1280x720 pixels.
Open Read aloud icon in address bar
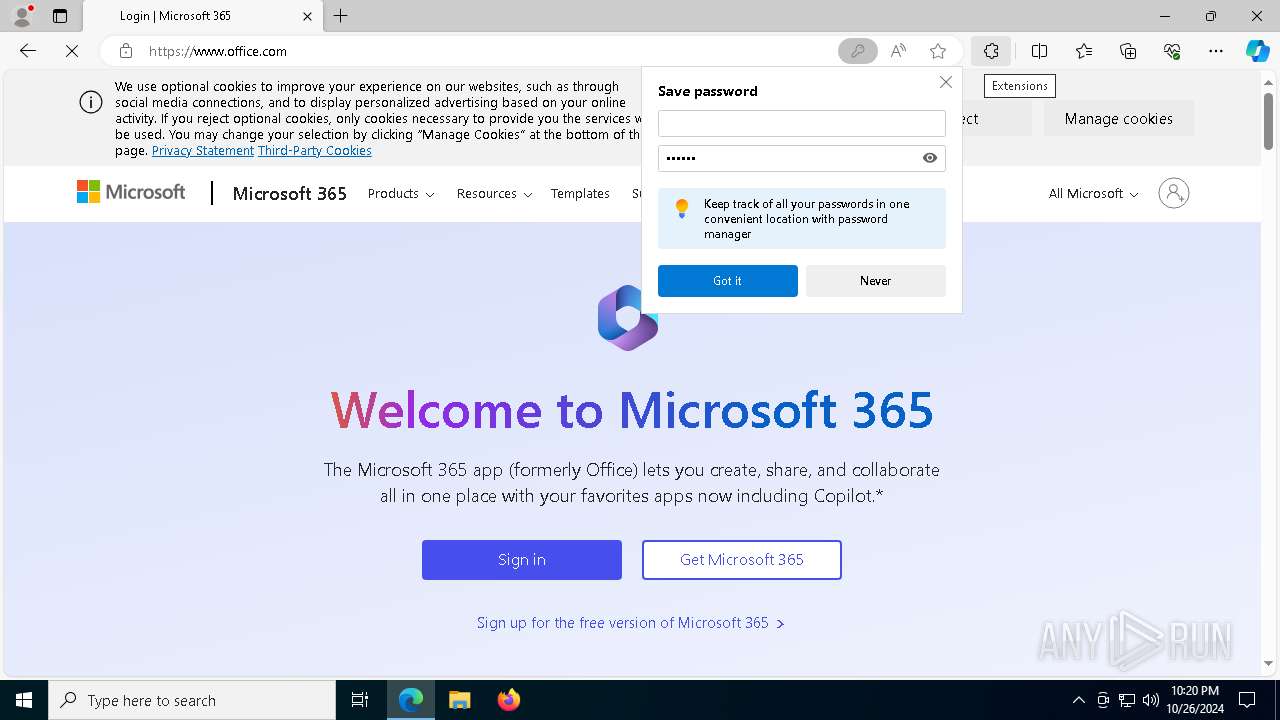click(898, 51)
